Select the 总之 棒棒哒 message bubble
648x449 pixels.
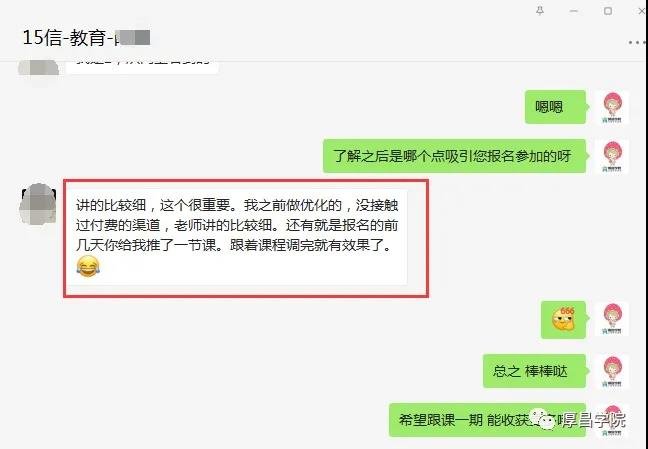[534, 371]
